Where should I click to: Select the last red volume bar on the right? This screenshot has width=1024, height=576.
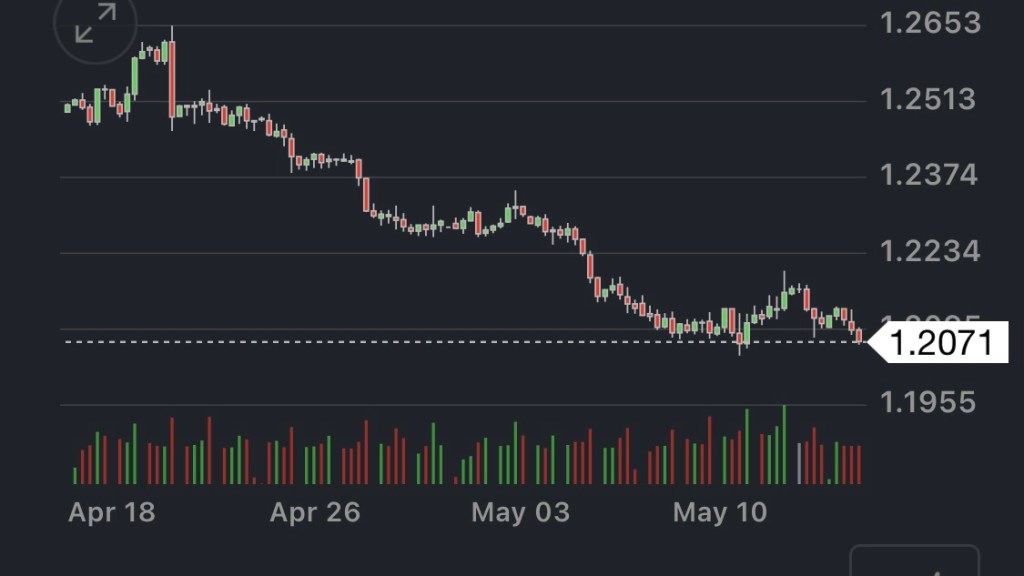[858, 465]
